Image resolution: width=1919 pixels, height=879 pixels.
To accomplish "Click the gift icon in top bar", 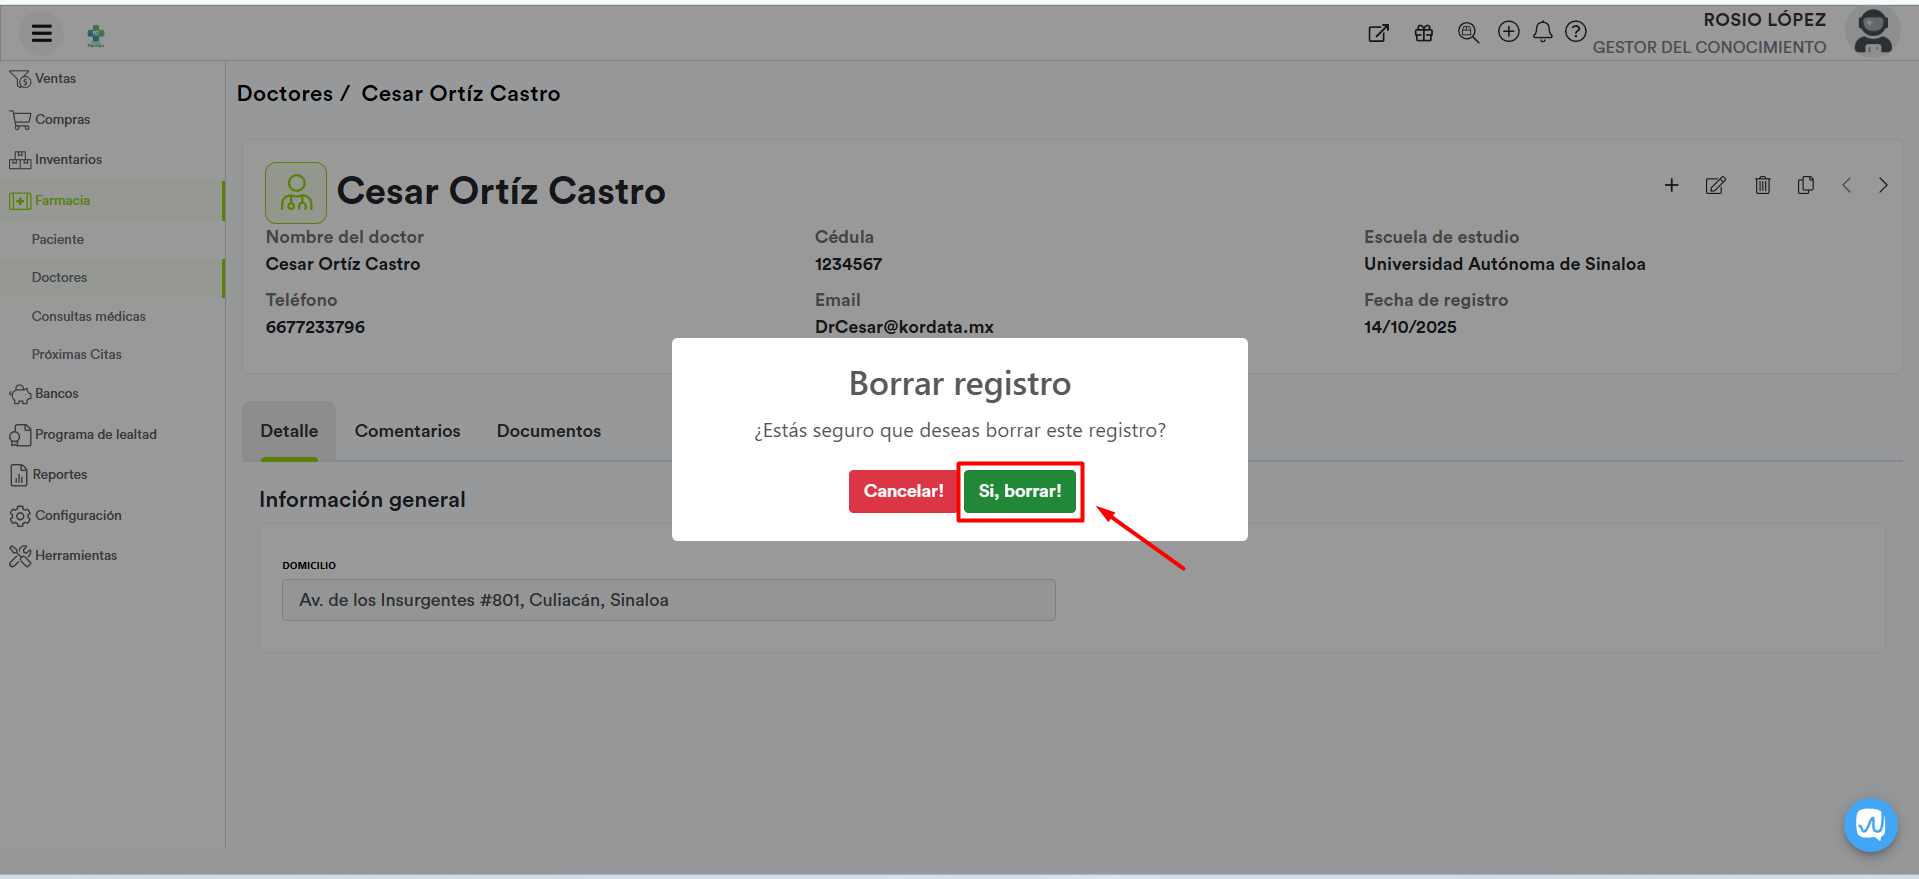I will coord(1424,33).
